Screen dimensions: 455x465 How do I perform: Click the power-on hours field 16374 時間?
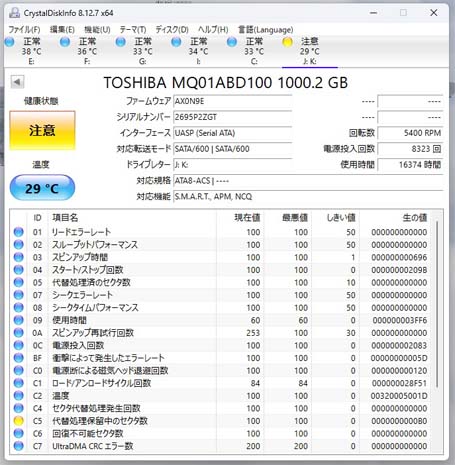click(410, 165)
